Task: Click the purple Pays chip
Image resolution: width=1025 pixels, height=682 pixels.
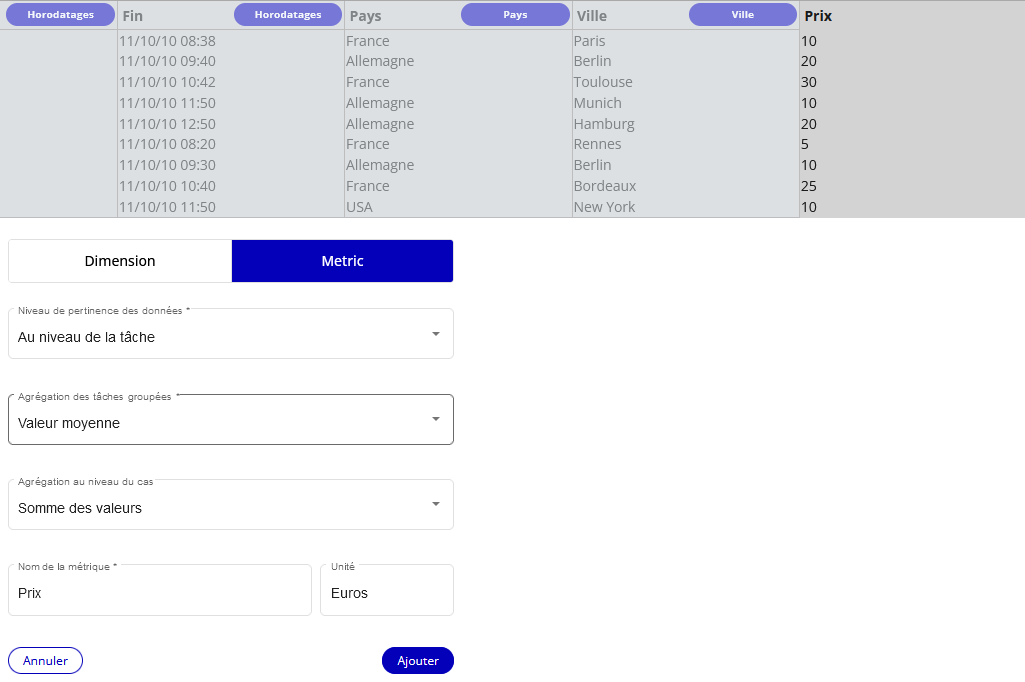Action: 515,15
